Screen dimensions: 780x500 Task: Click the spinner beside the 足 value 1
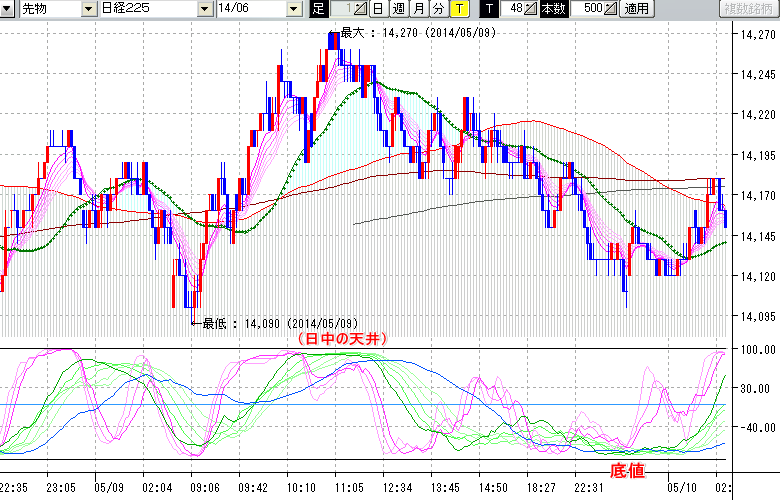click(x=362, y=9)
